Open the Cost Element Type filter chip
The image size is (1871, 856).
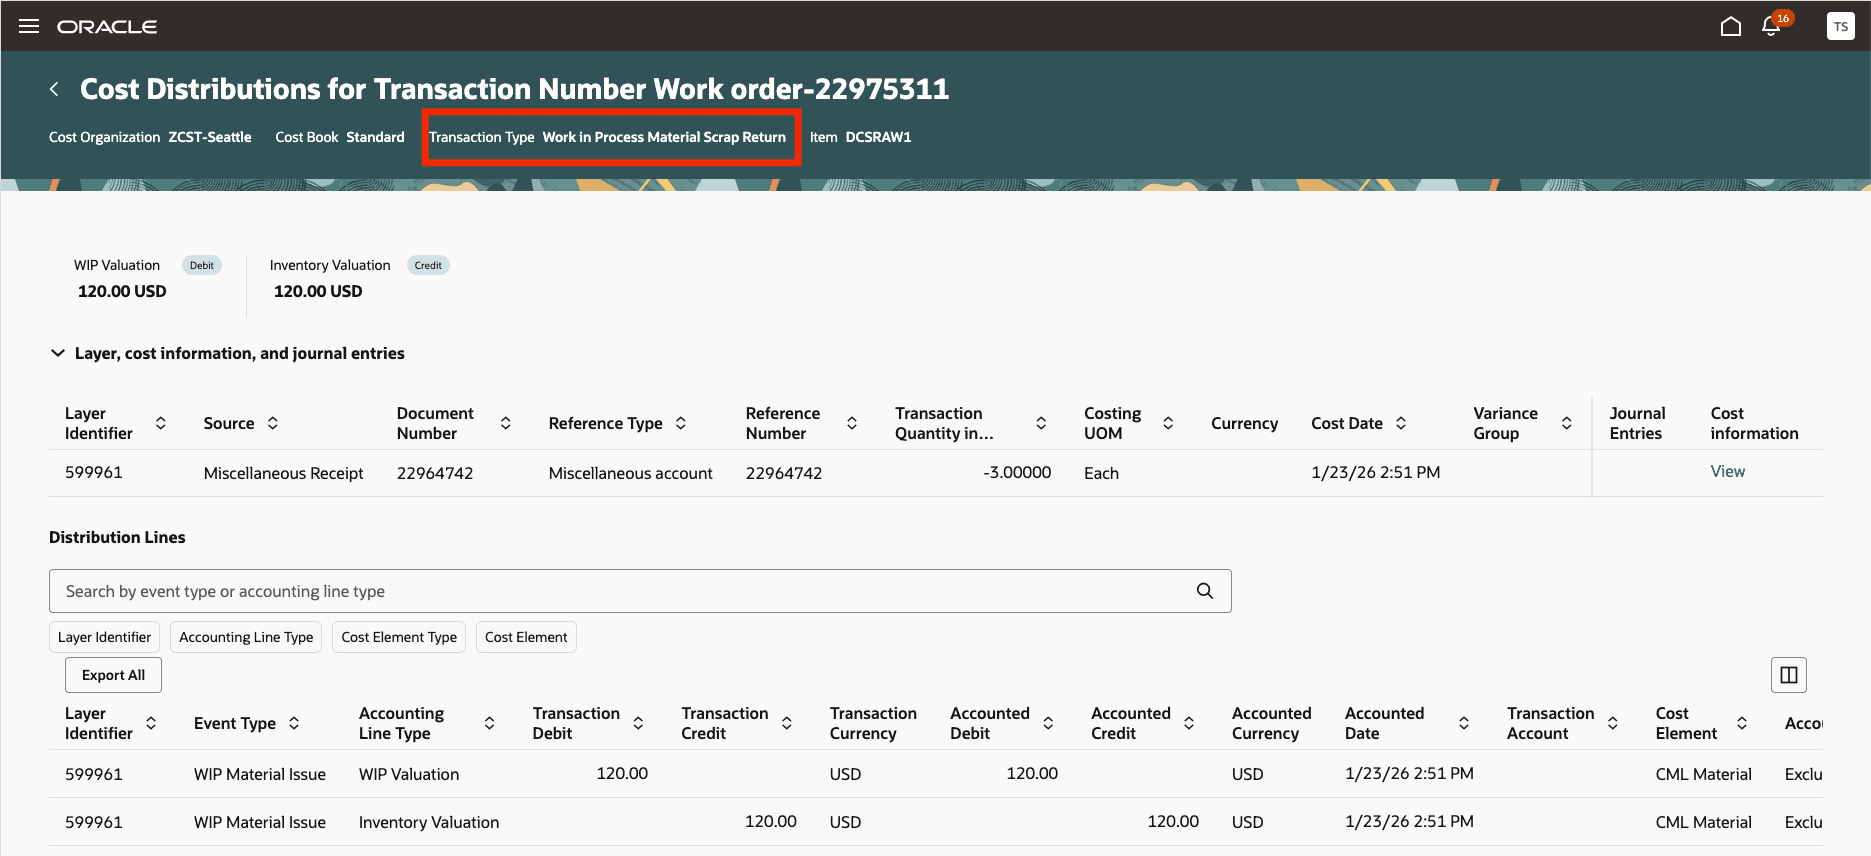(399, 637)
